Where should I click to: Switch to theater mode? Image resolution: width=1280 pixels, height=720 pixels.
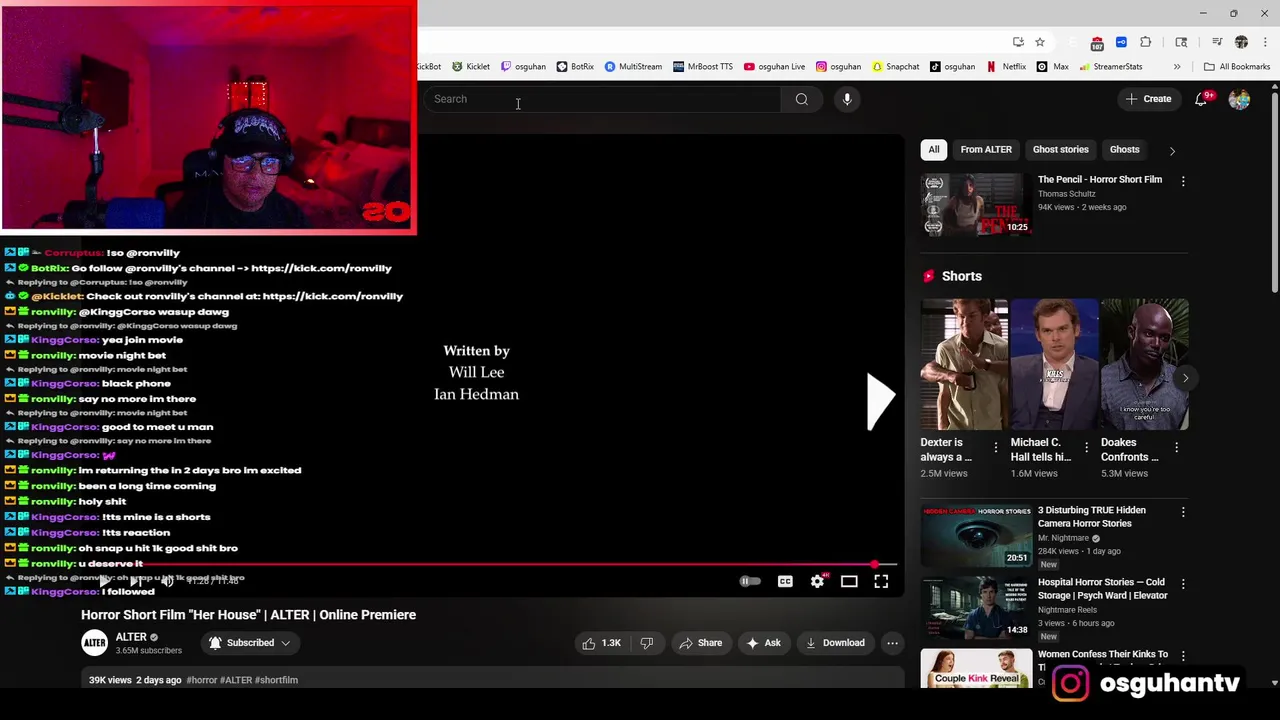coord(849,581)
